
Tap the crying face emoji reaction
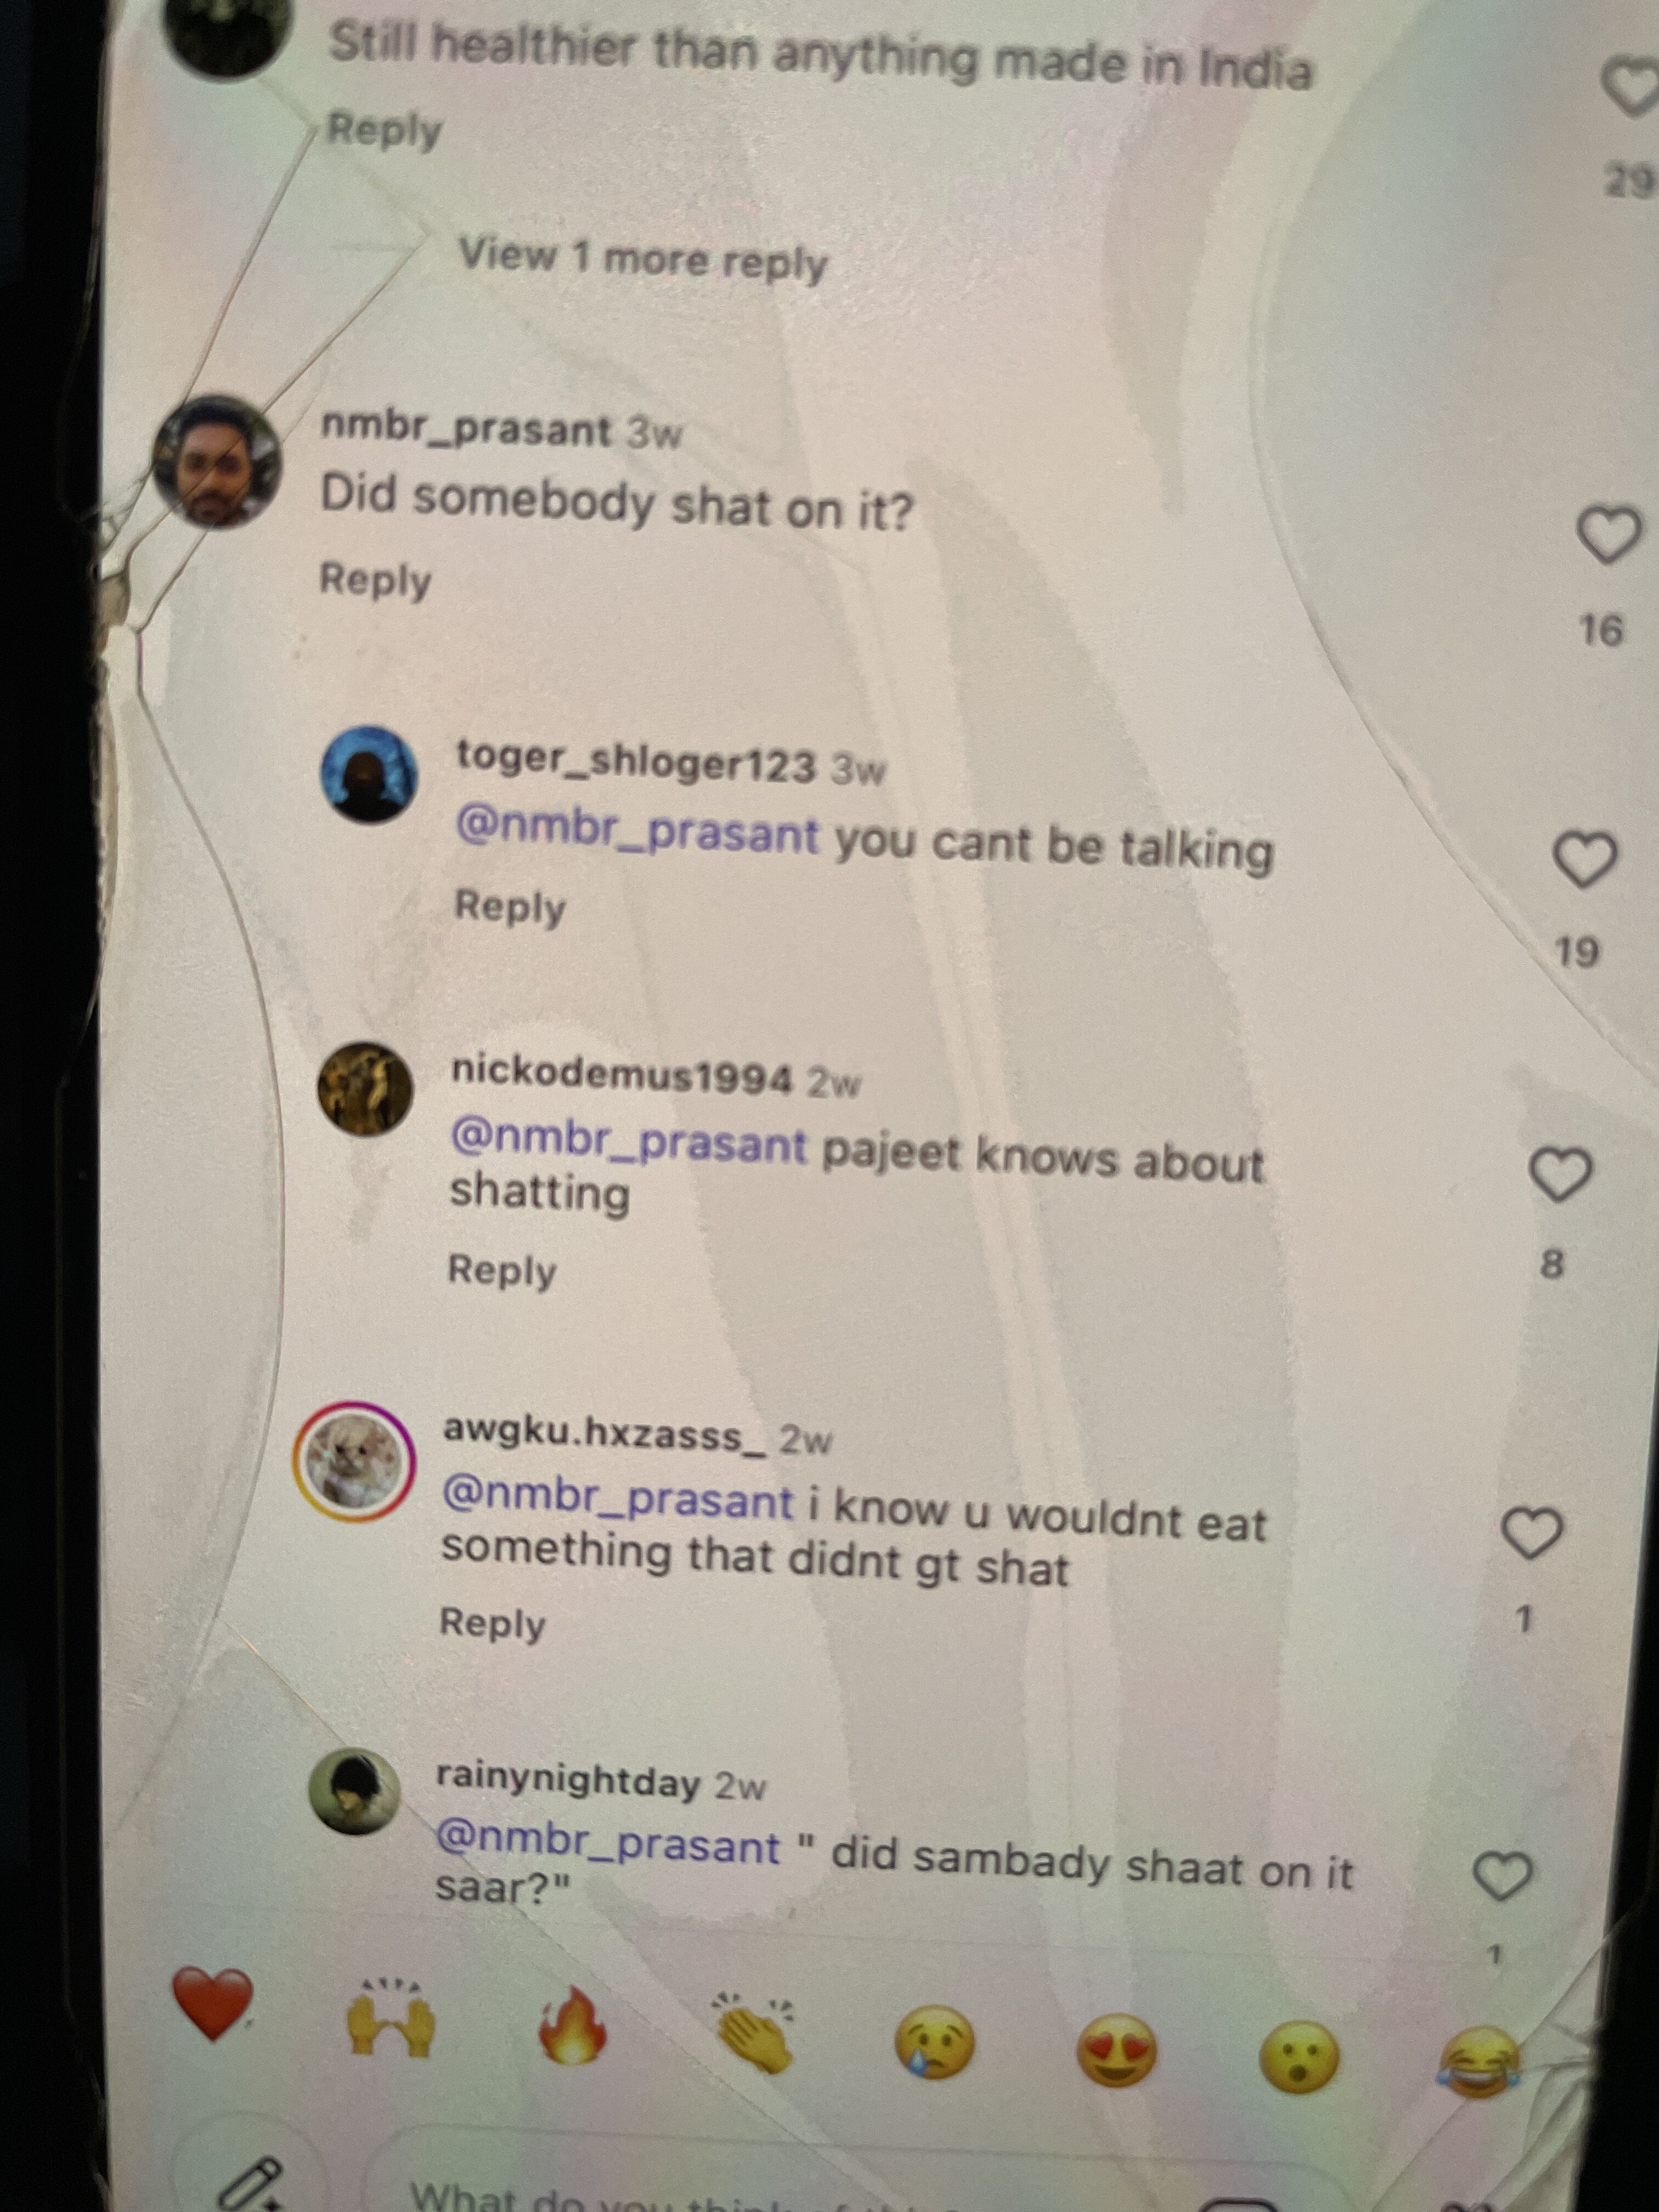(x=933, y=2043)
